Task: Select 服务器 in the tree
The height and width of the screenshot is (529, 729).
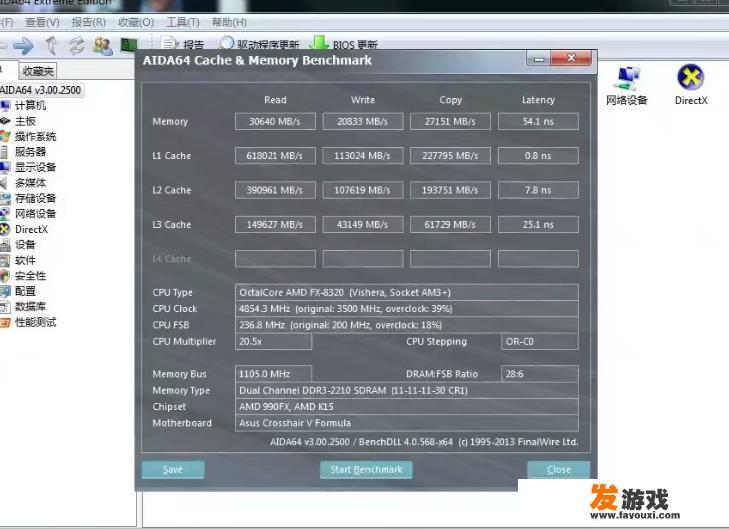Action: [30, 152]
